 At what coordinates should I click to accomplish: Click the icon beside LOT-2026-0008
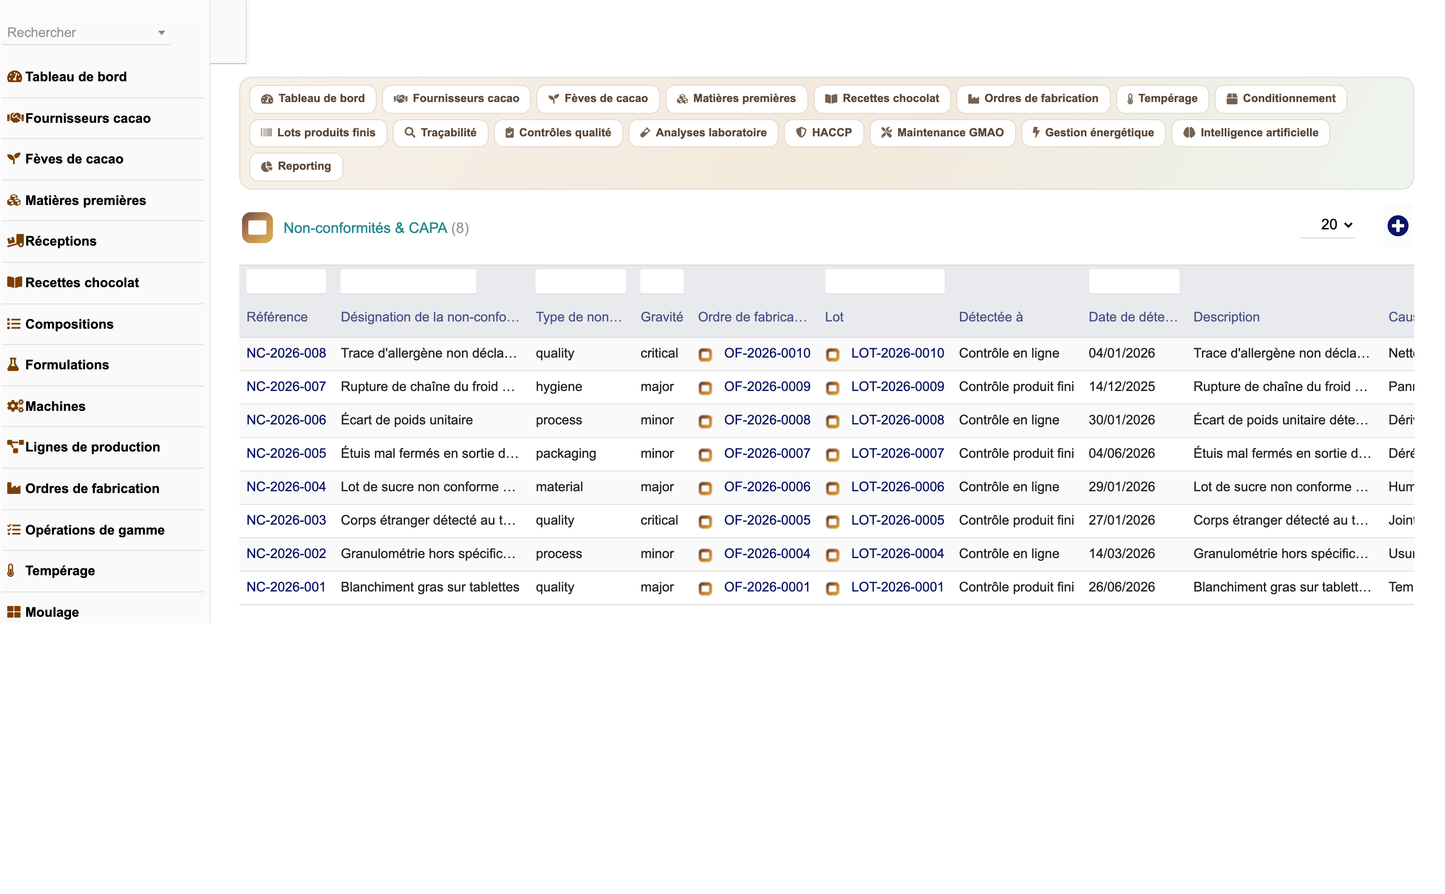[832, 421]
